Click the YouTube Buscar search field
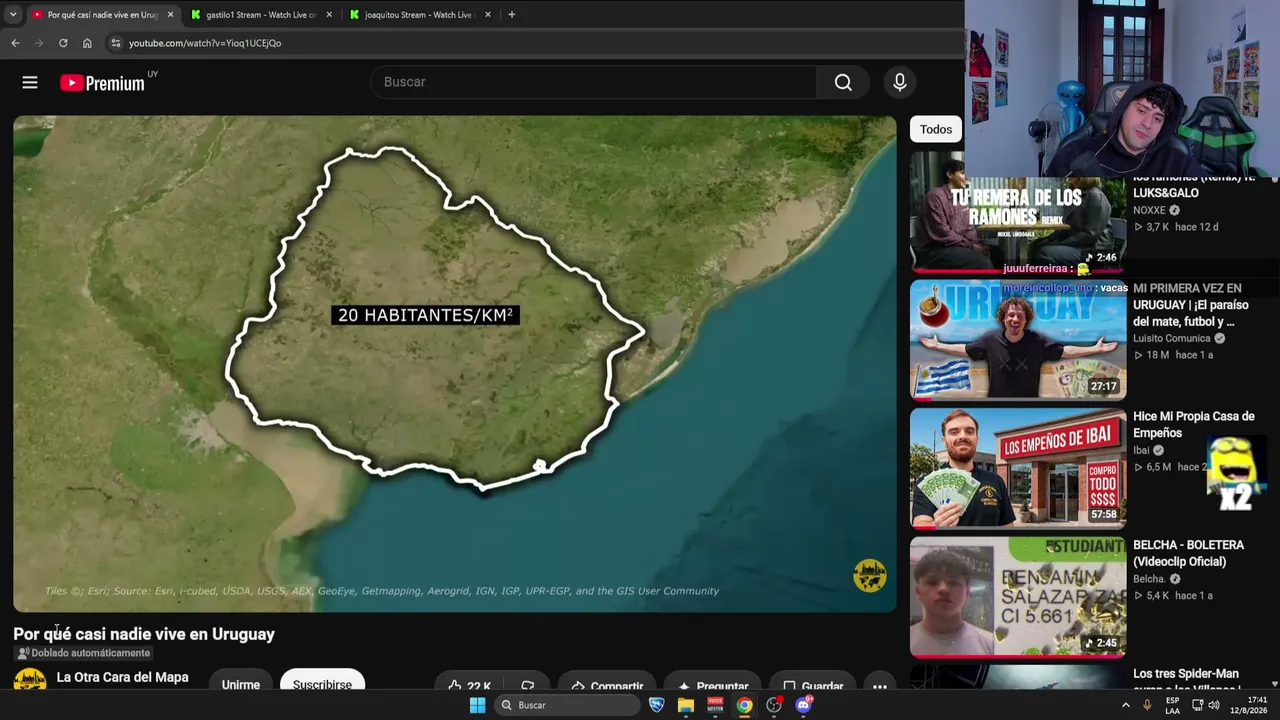 point(594,82)
